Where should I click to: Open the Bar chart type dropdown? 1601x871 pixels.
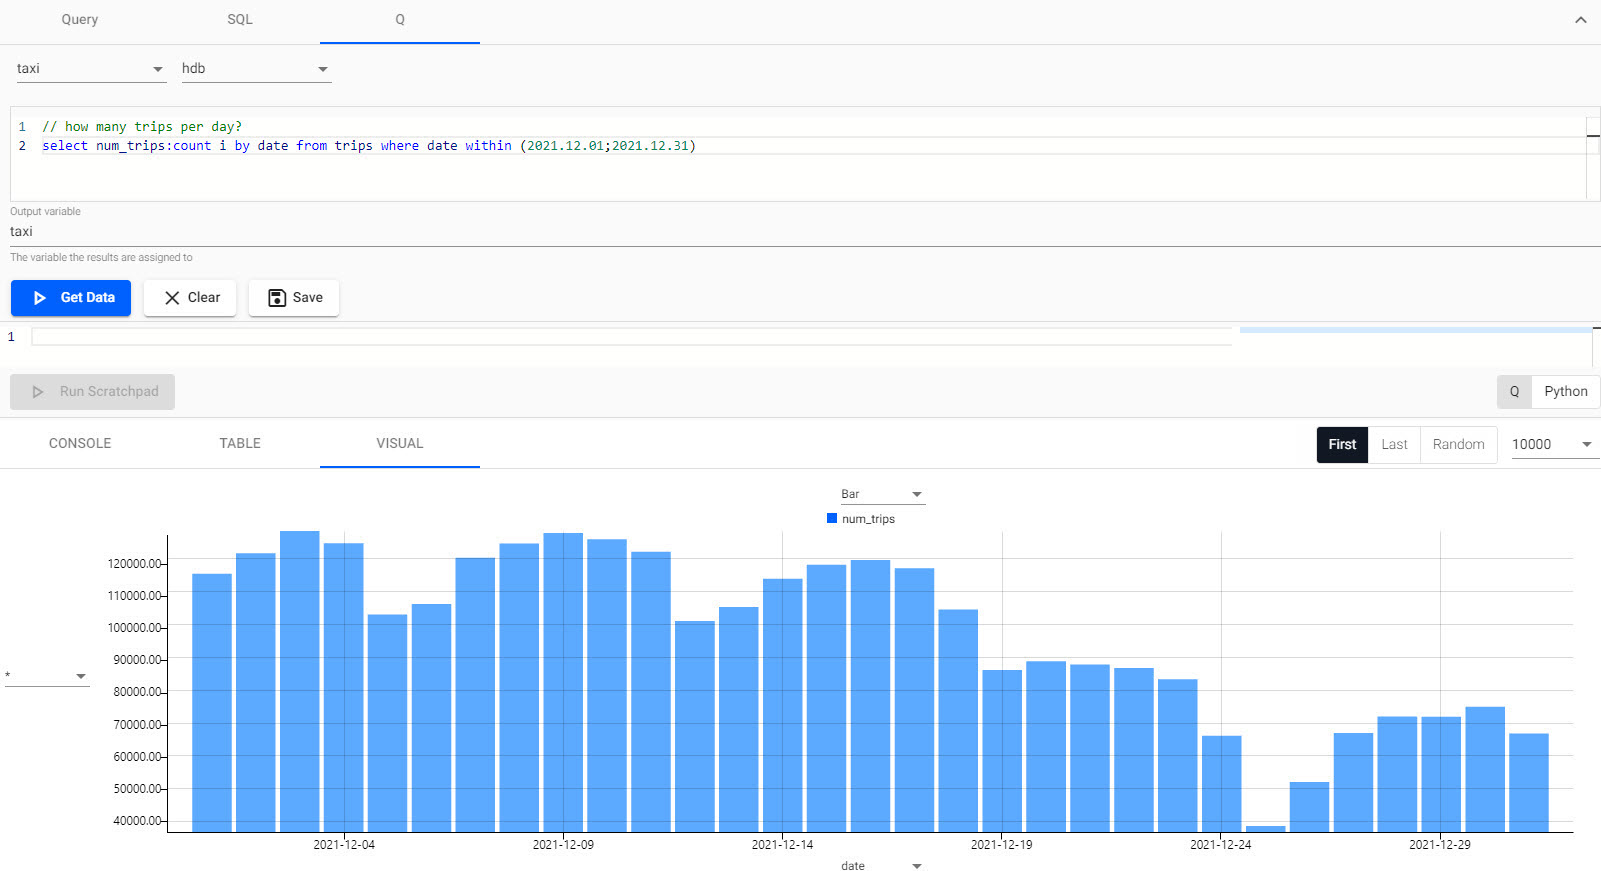tap(881, 494)
